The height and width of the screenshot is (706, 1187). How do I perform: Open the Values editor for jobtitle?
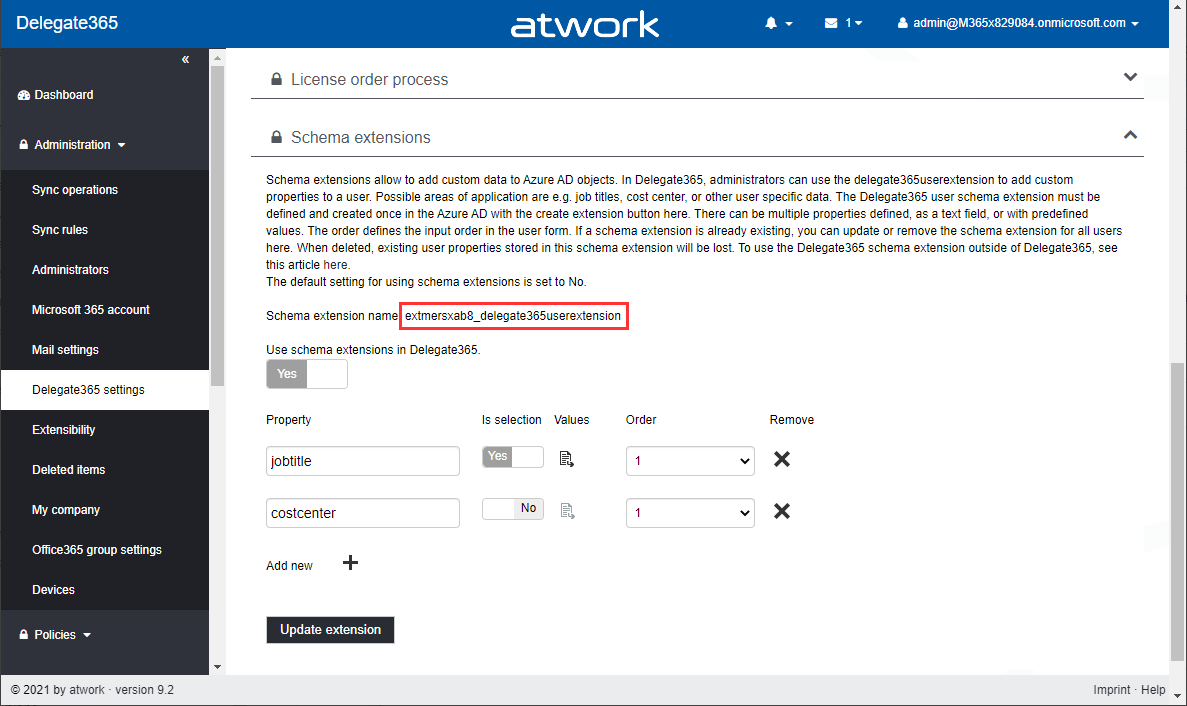(567, 458)
